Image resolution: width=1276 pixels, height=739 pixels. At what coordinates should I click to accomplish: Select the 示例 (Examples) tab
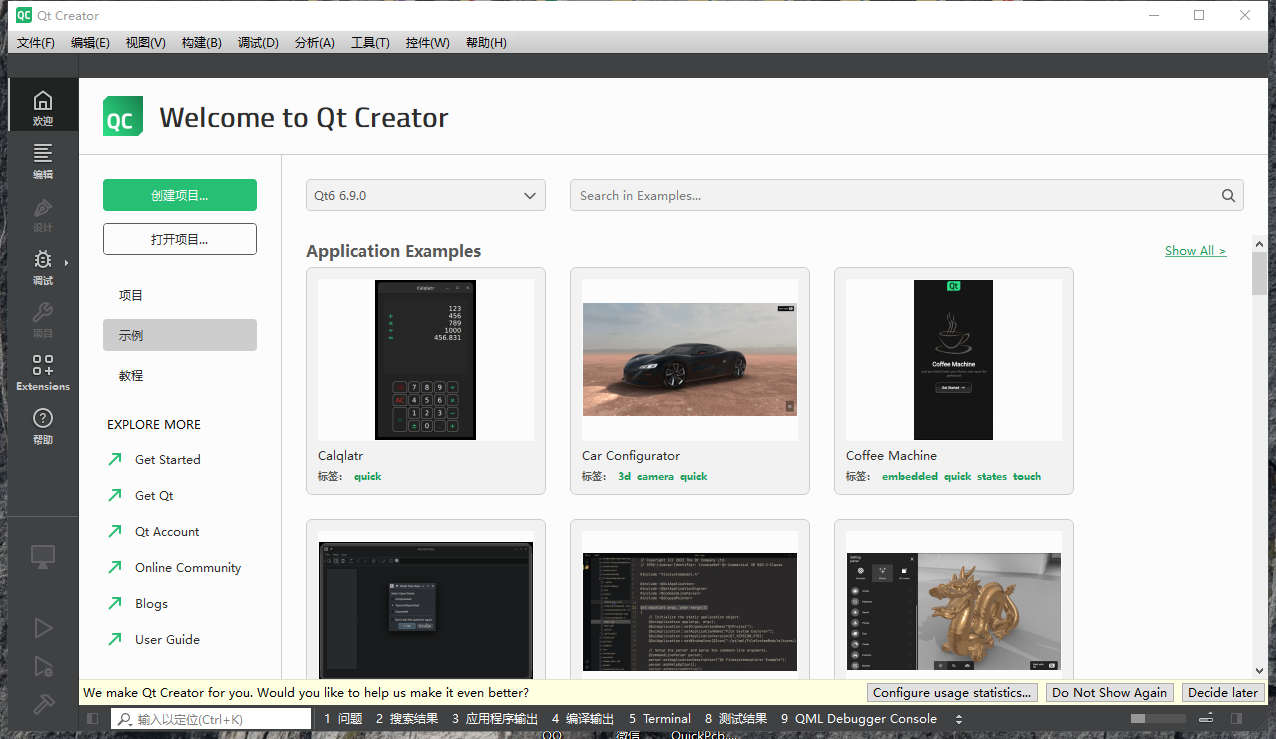point(180,335)
